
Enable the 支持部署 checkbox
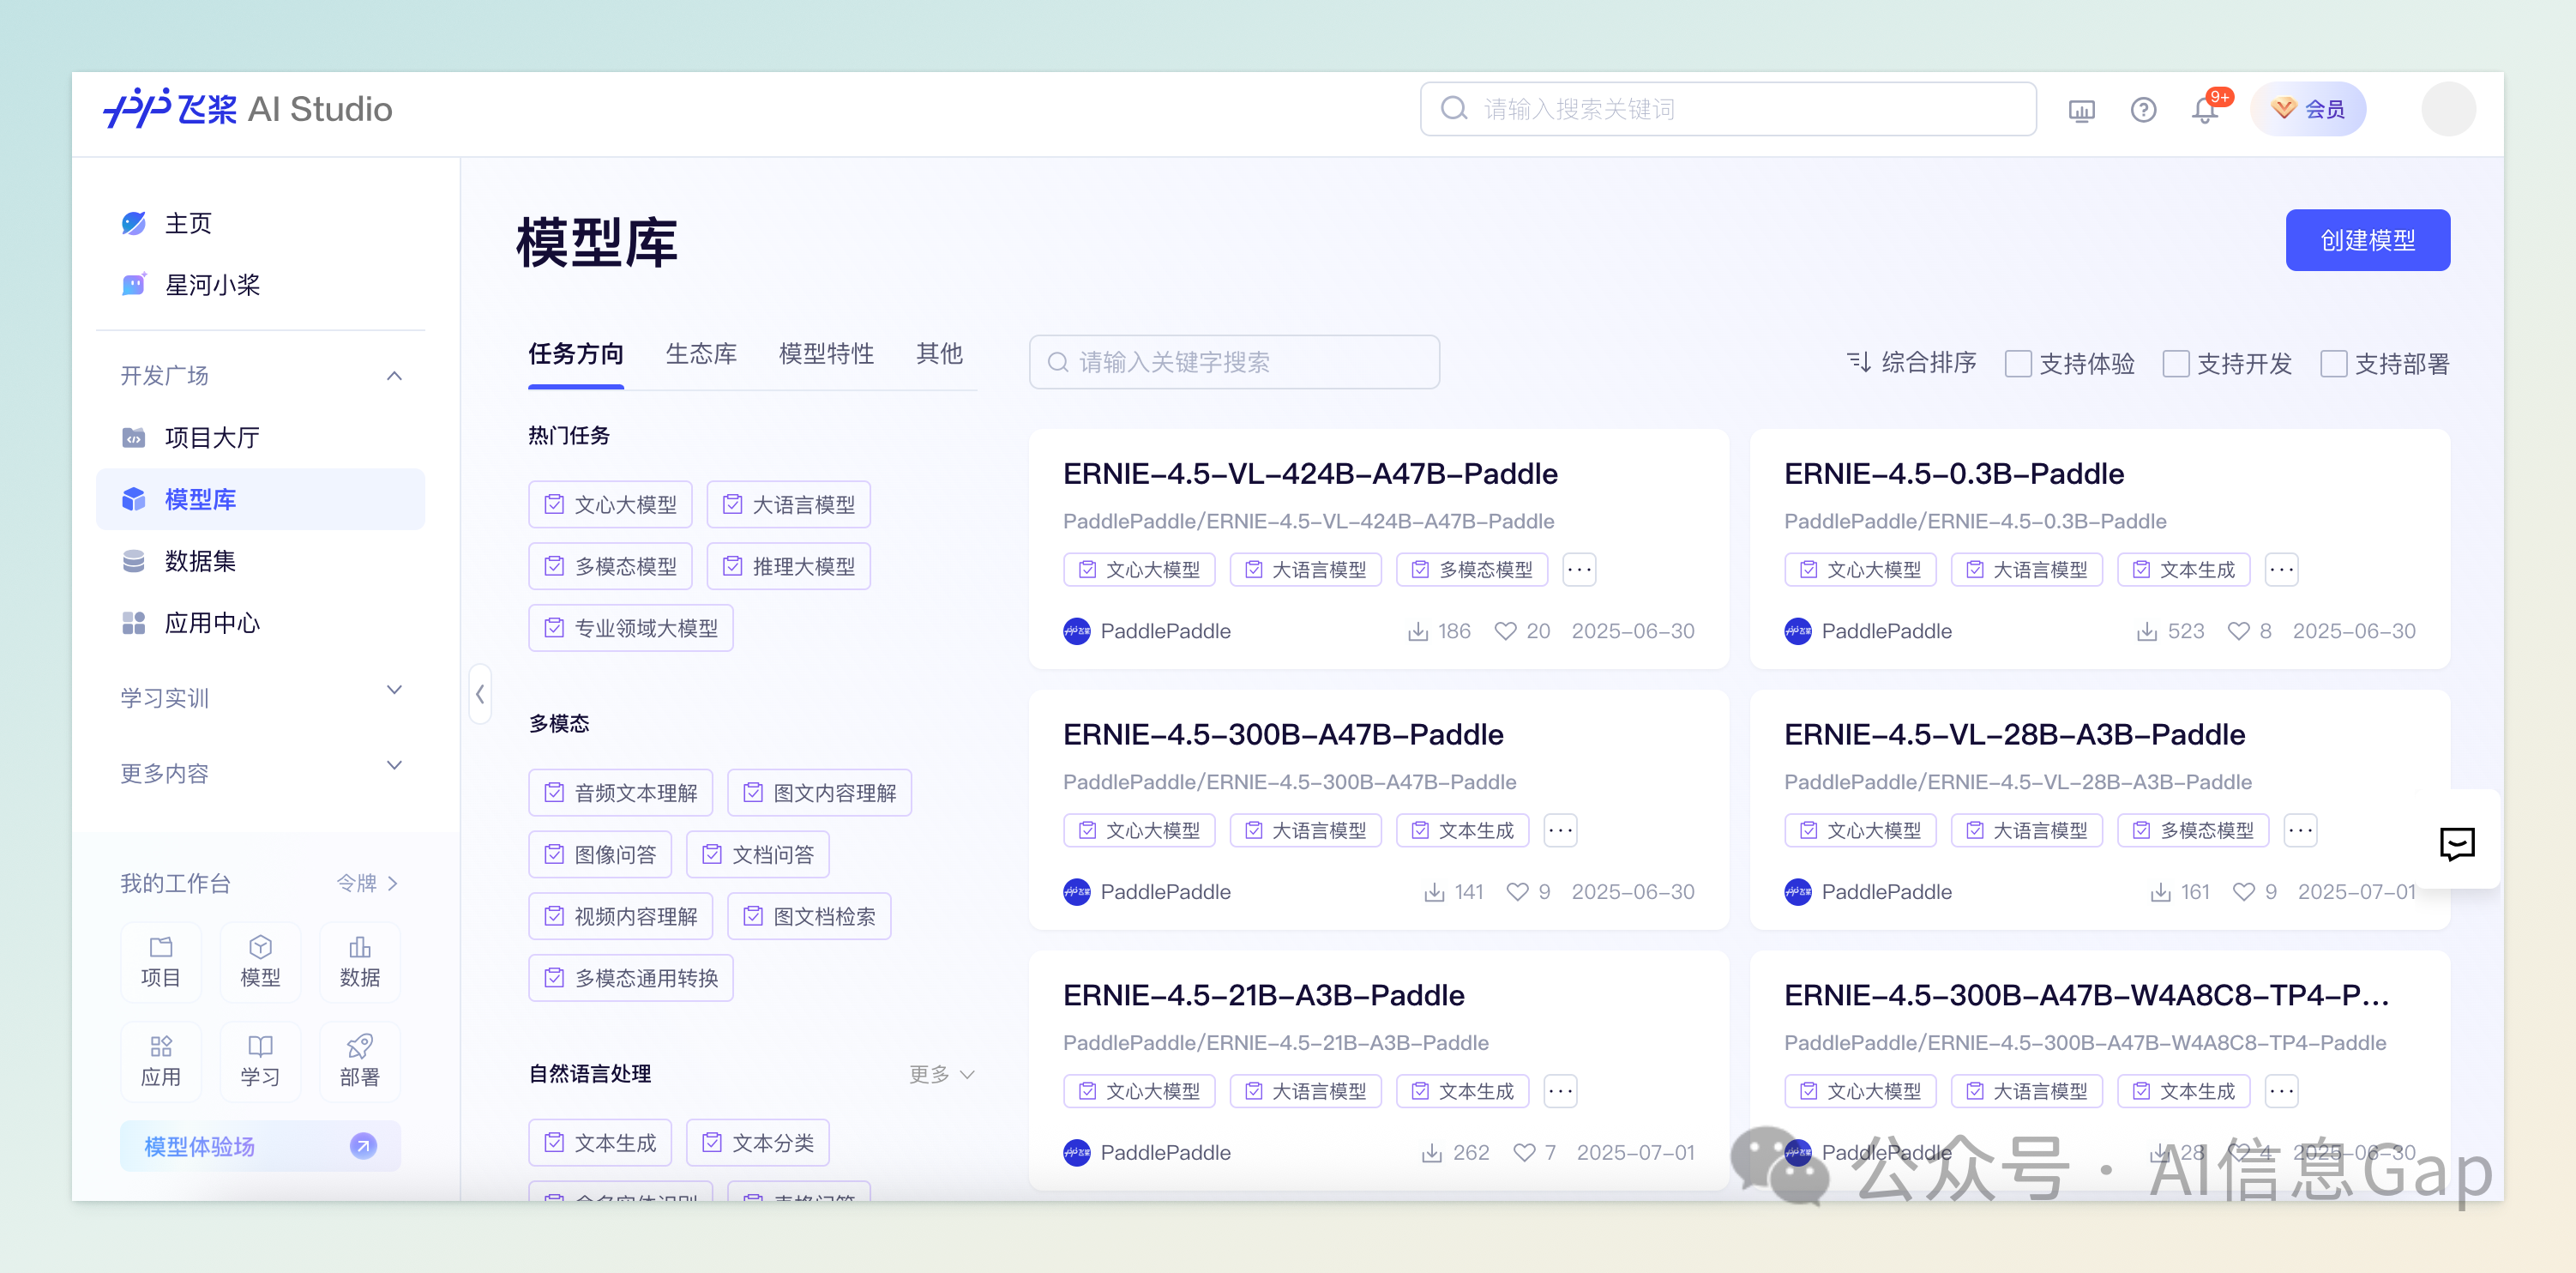tap(2333, 363)
